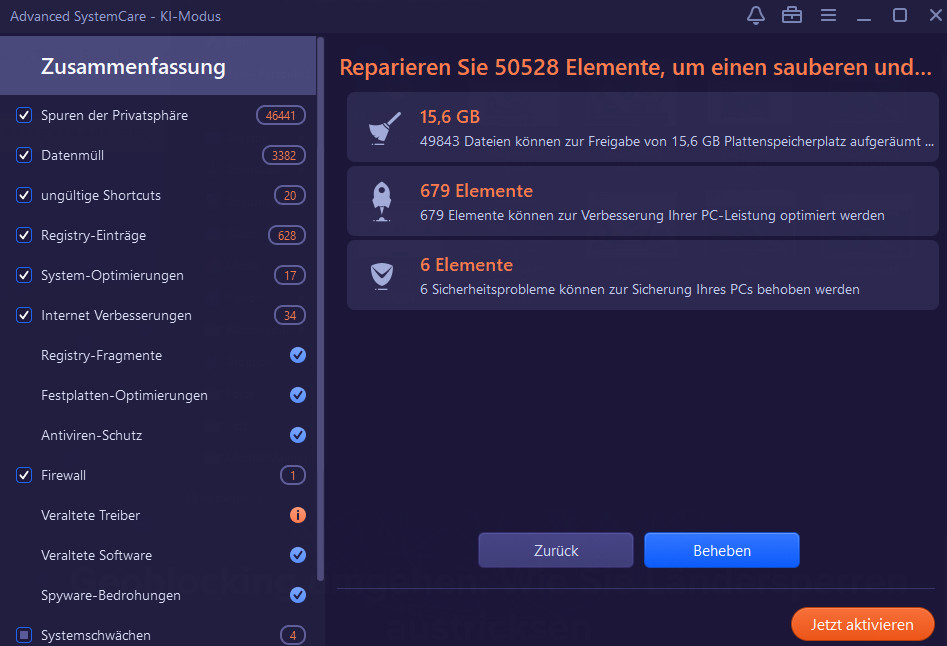Select the Datenmüll label
This screenshot has height=646, width=947.
coord(72,155)
